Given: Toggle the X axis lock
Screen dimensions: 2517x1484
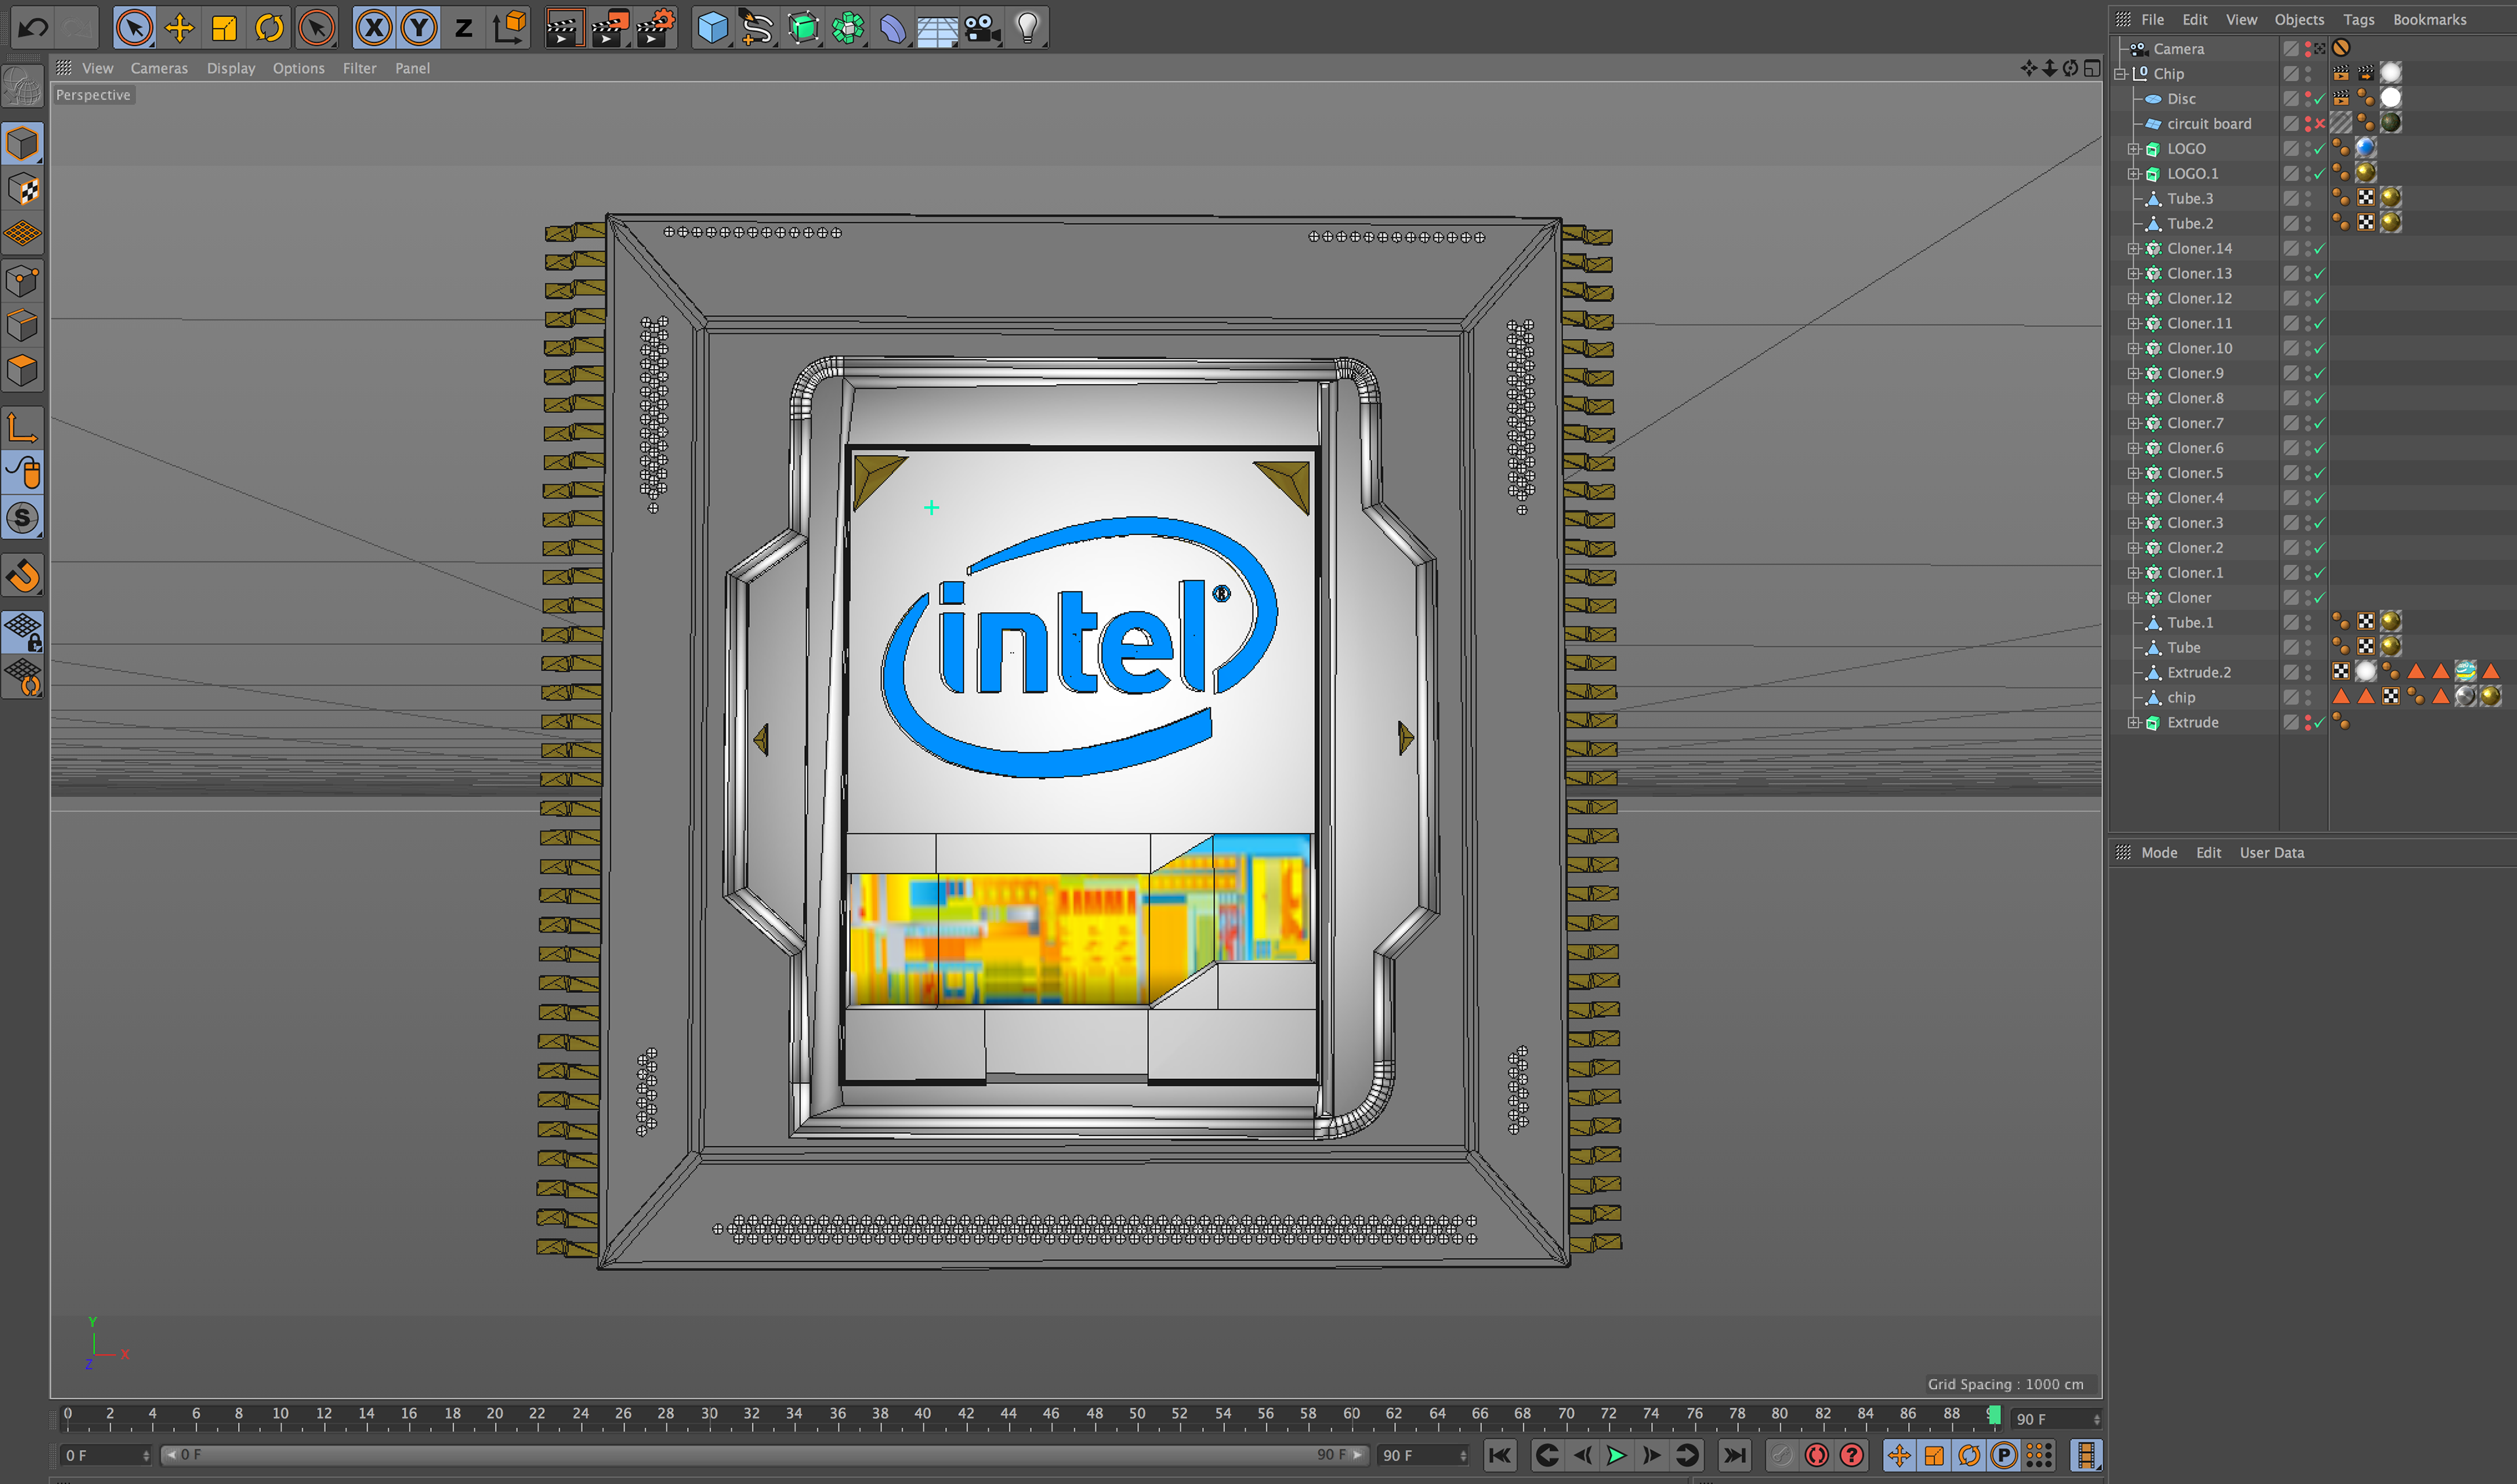Looking at the screenshot, I should pyautogui.click(x=374, y=28).
